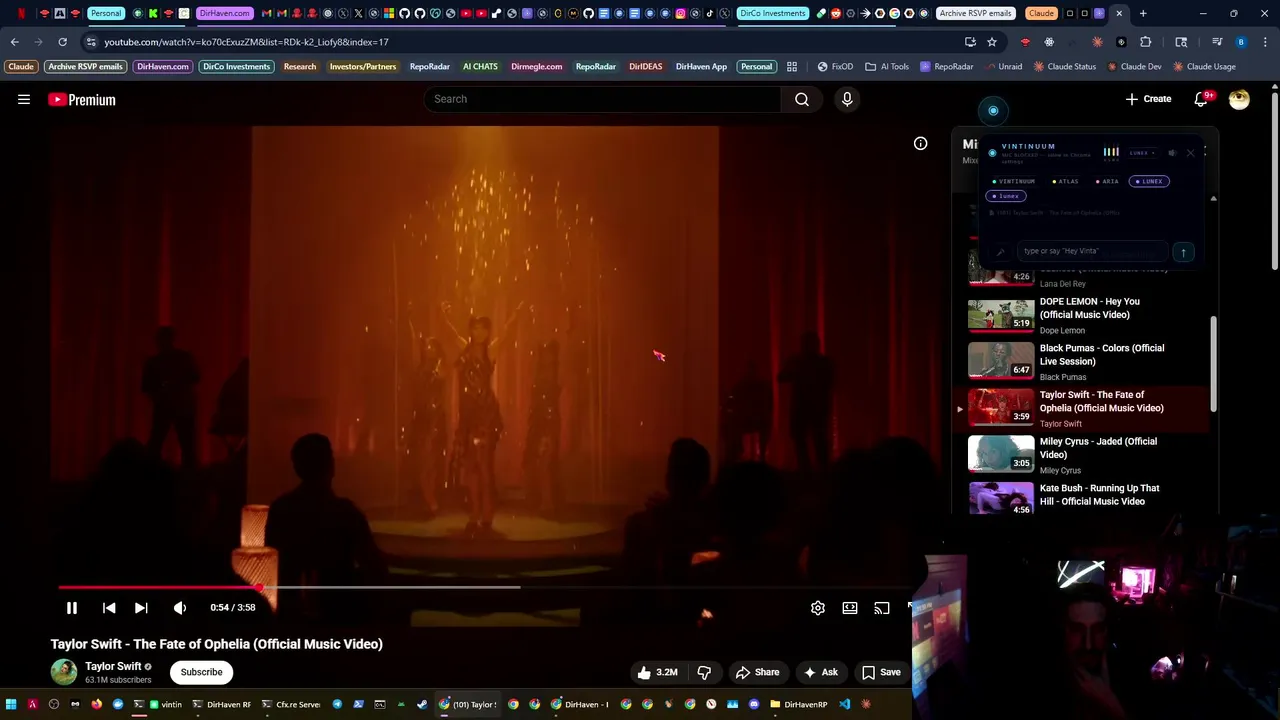Play Black Pumas Colors from playlist
The width and height of the screenshot is (1280, 720).
point(1085,361)
